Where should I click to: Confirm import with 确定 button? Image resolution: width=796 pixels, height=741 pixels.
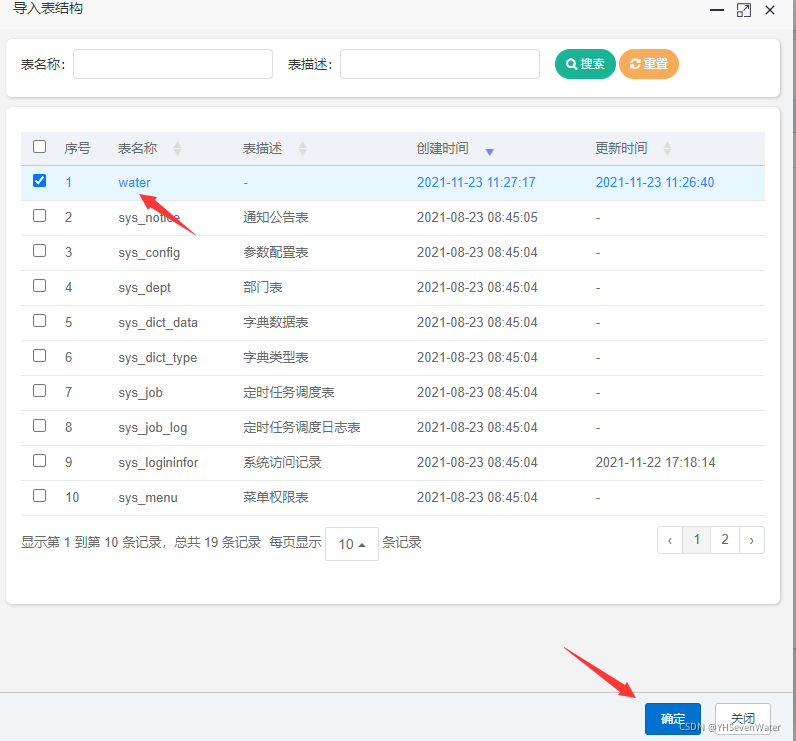(x=673, y=719)
